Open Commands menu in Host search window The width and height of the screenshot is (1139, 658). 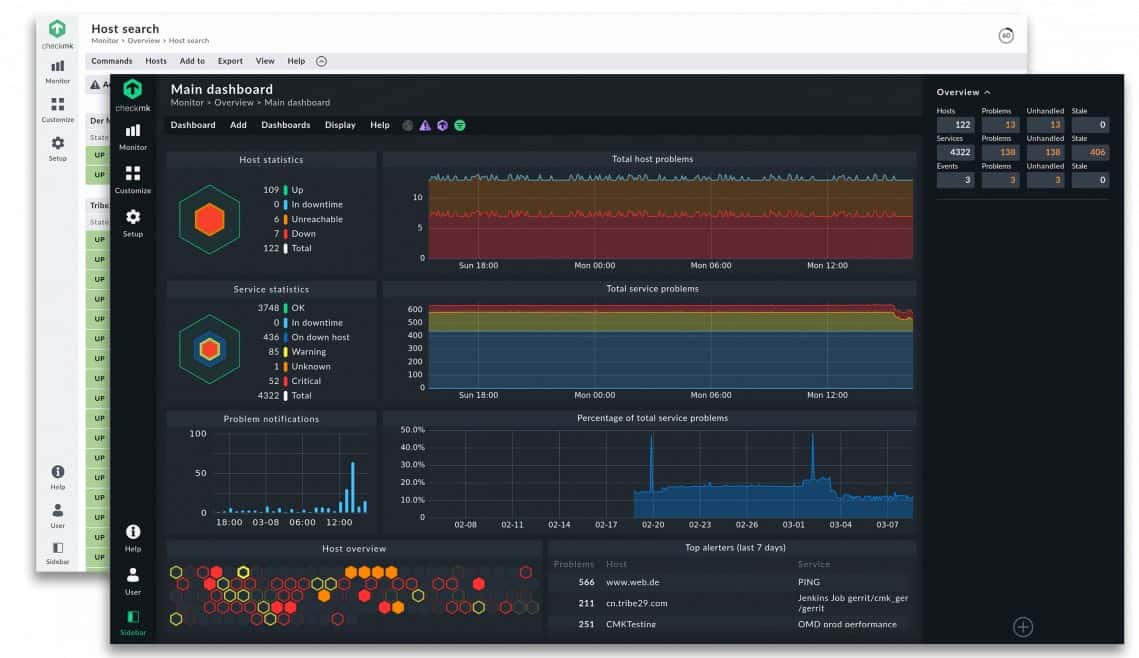112,61
